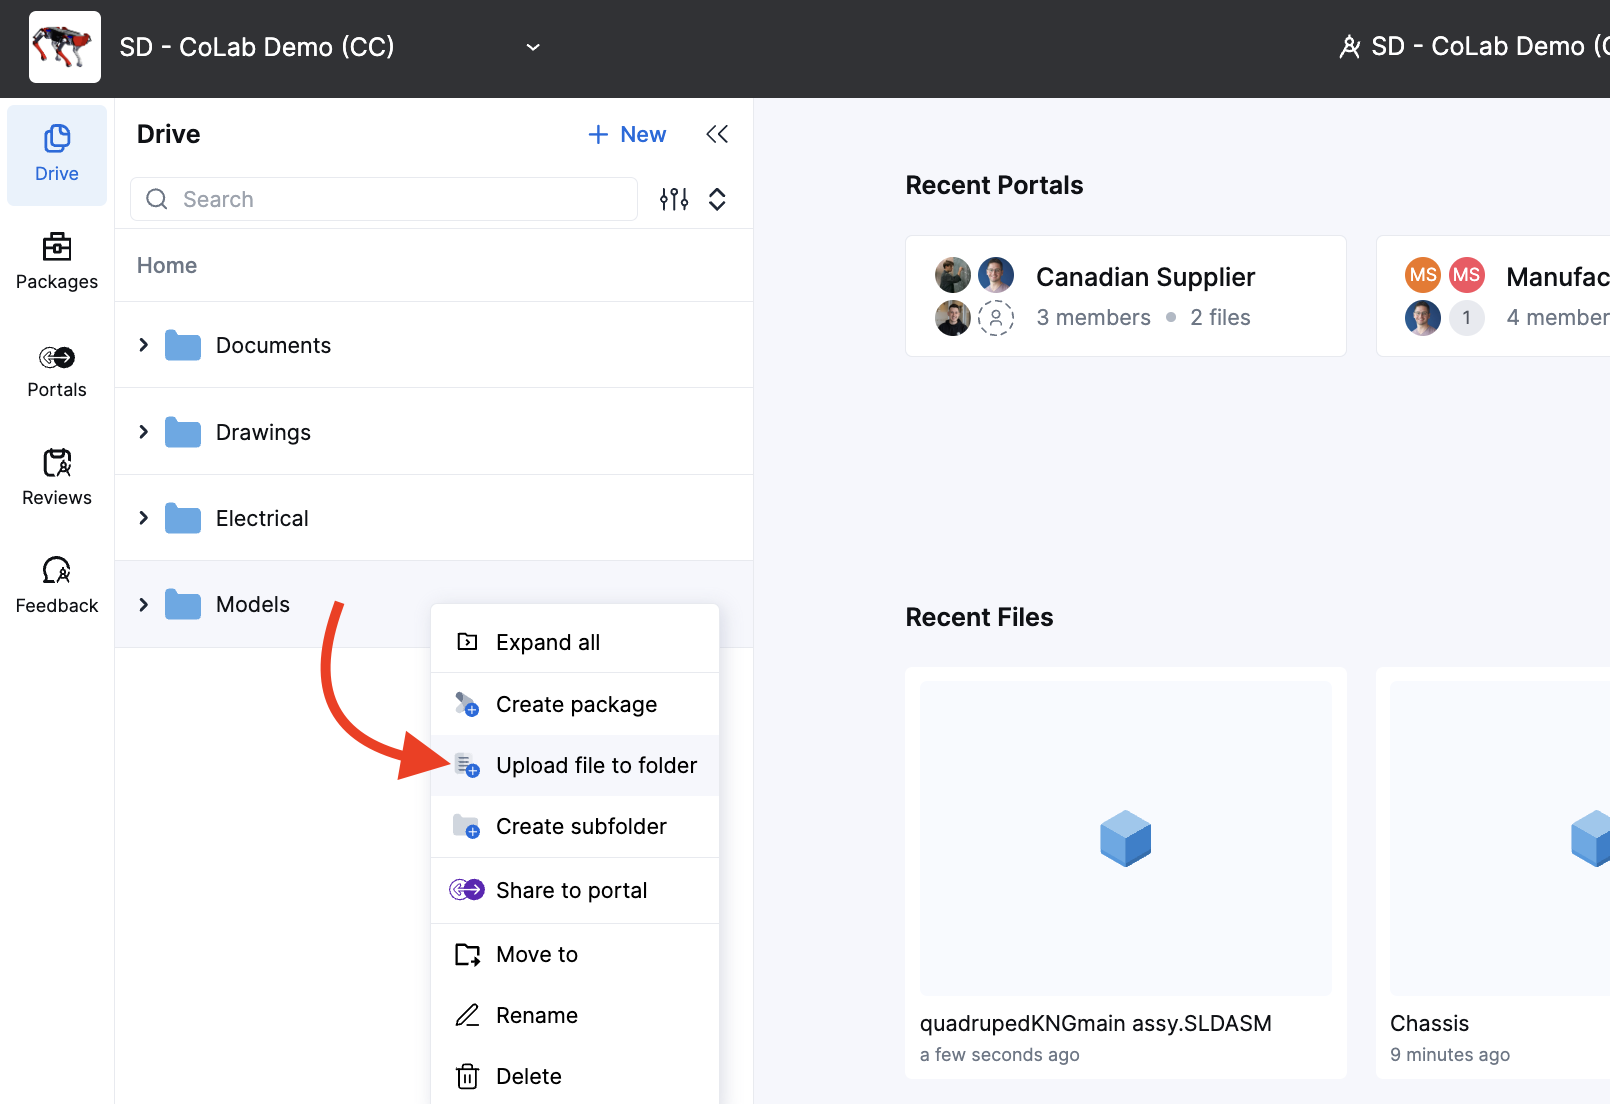Click the '+1' member count badge
This screenshot has height=1104, width=1610.
(x=1467, y=318)
